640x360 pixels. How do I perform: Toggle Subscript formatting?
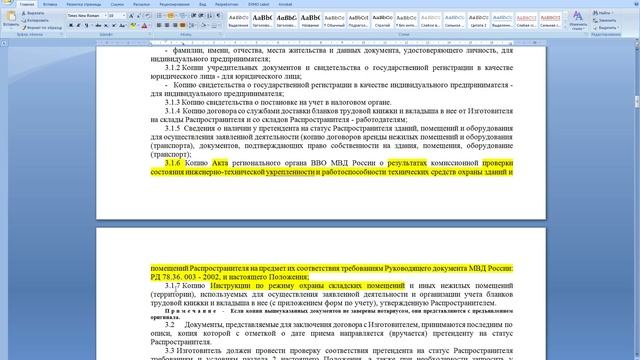[x=106, y=25]
